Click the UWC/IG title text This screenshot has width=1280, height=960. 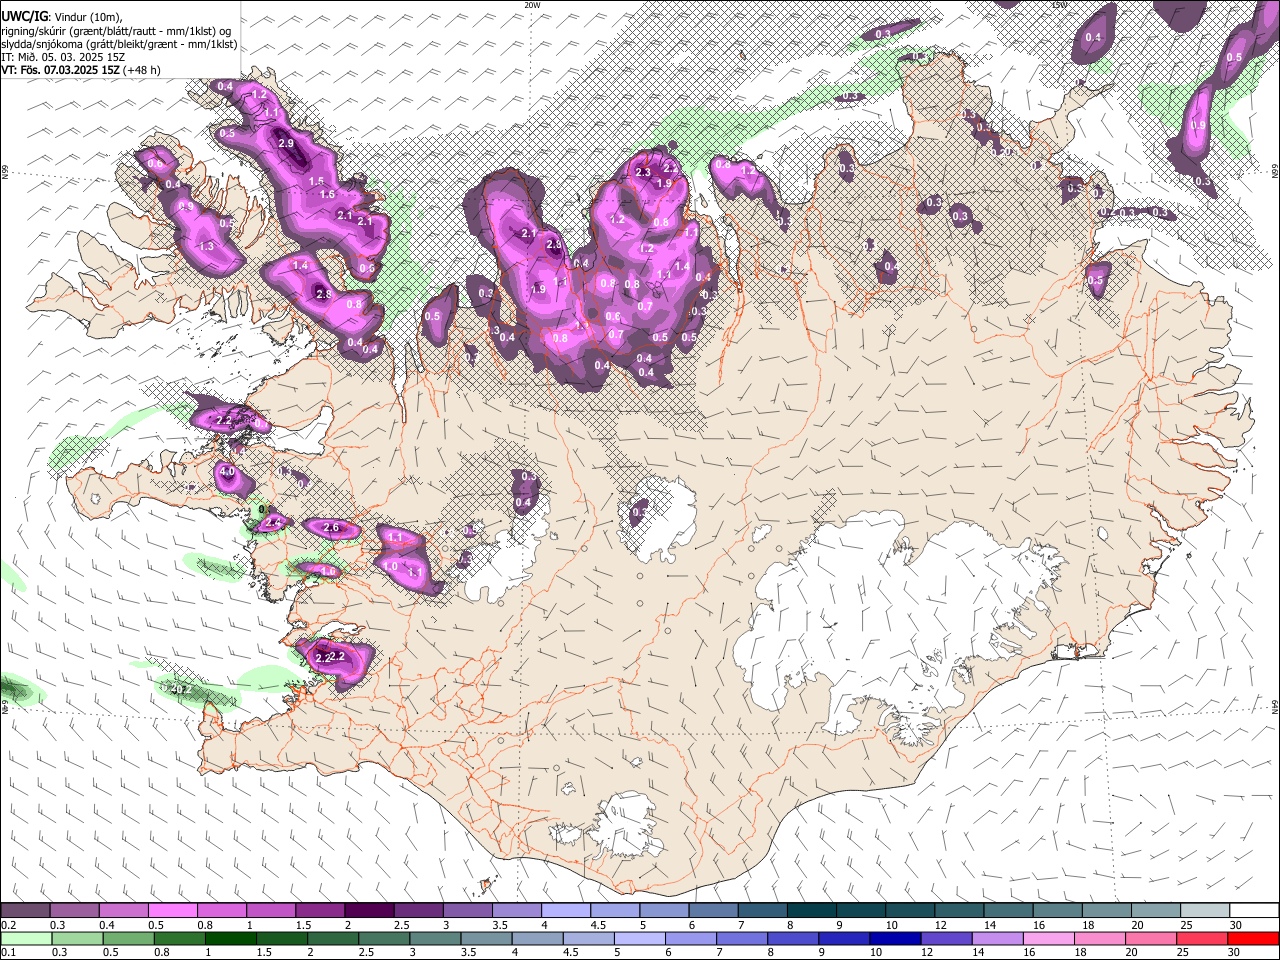pyautogui.click(x=24, y=16)
